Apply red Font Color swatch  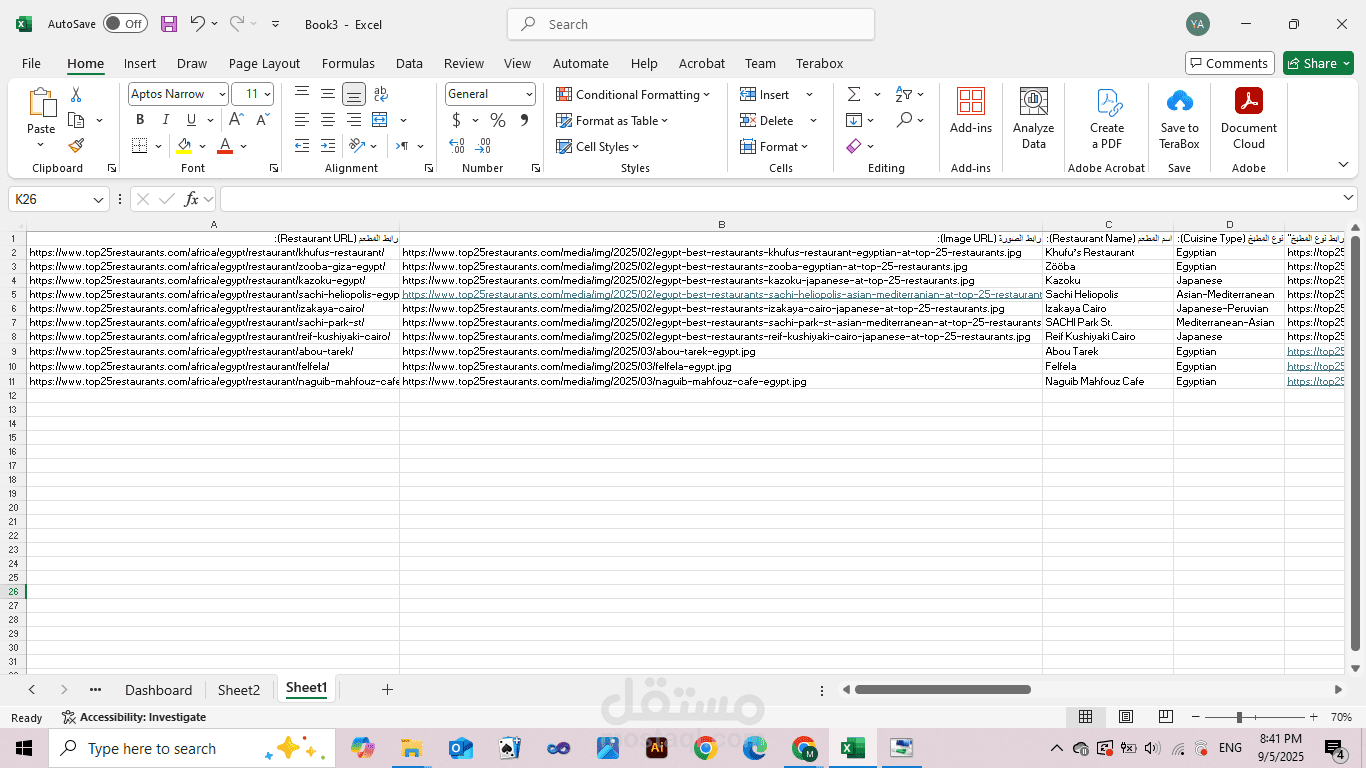coord(225,146)
